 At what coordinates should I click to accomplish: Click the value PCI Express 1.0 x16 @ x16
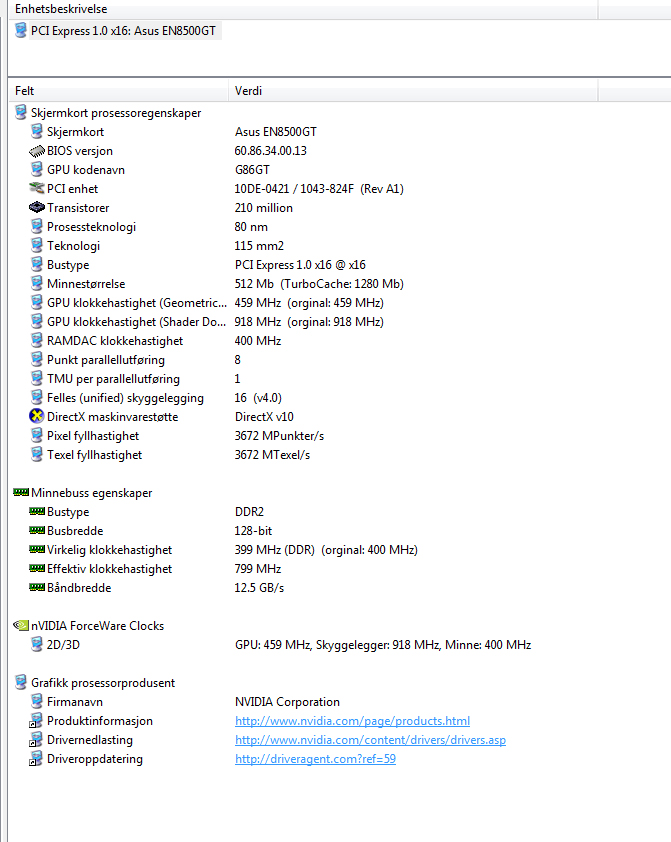(x=300, y=265)
